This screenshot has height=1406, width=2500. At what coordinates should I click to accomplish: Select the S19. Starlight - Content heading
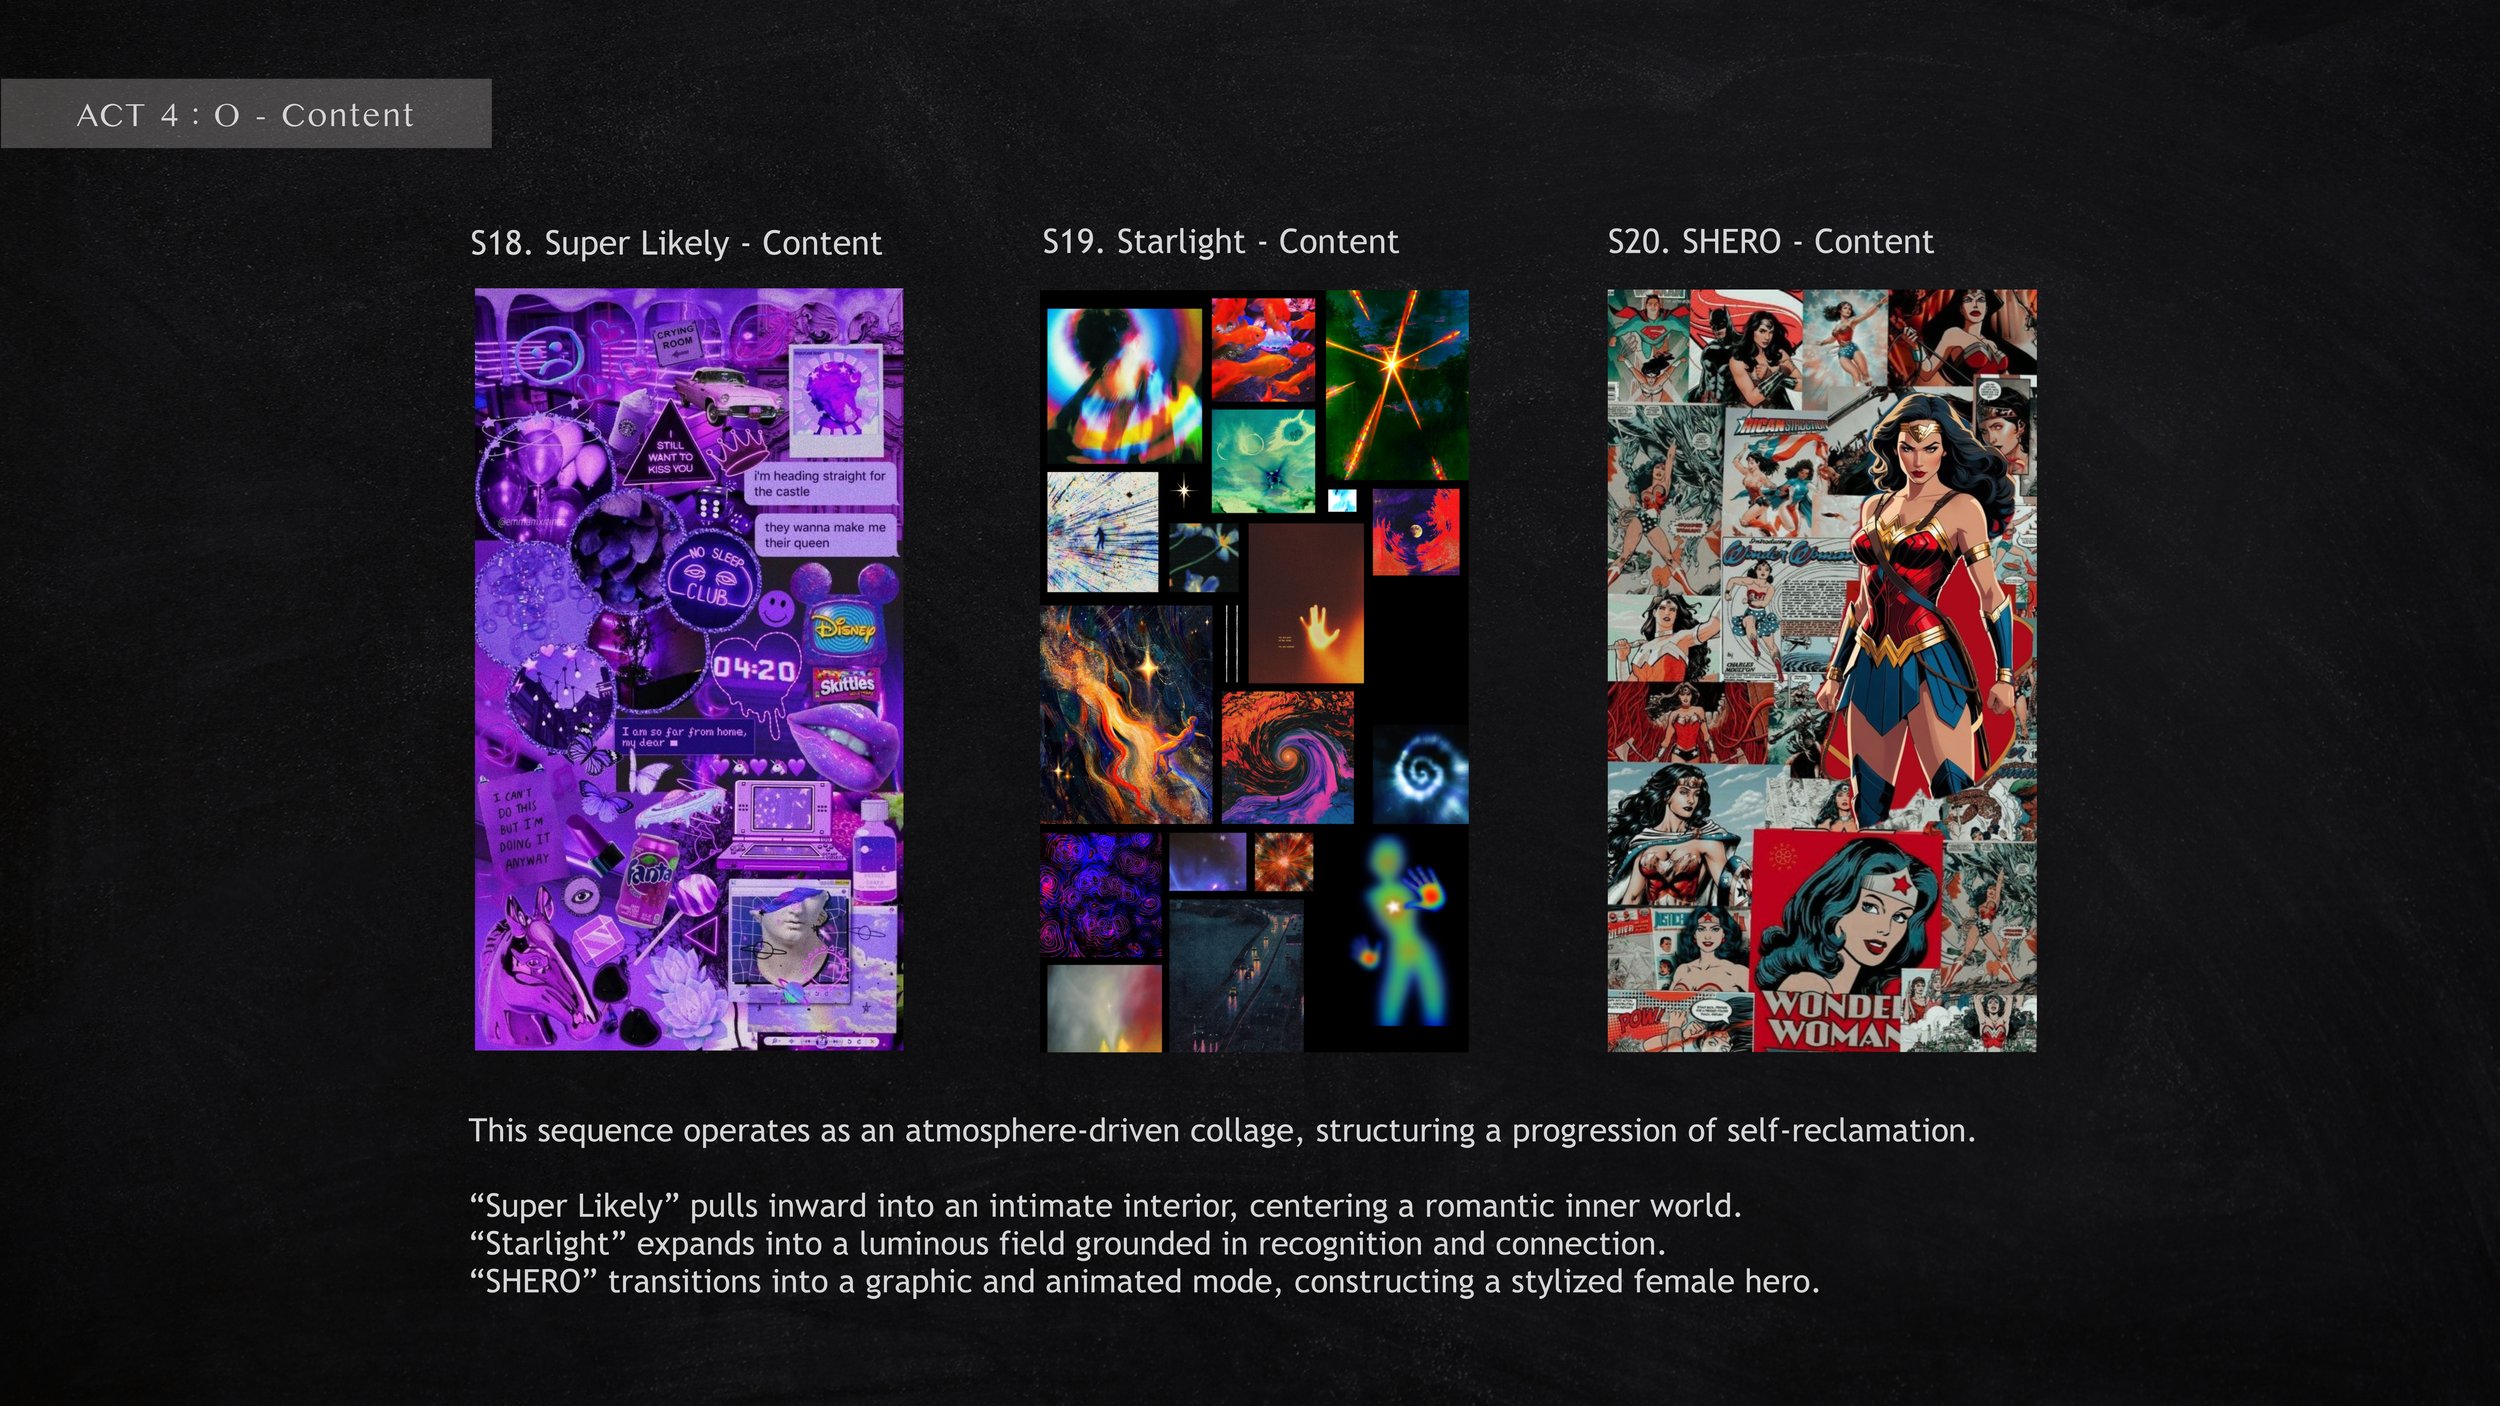(x=1220, y=242)
